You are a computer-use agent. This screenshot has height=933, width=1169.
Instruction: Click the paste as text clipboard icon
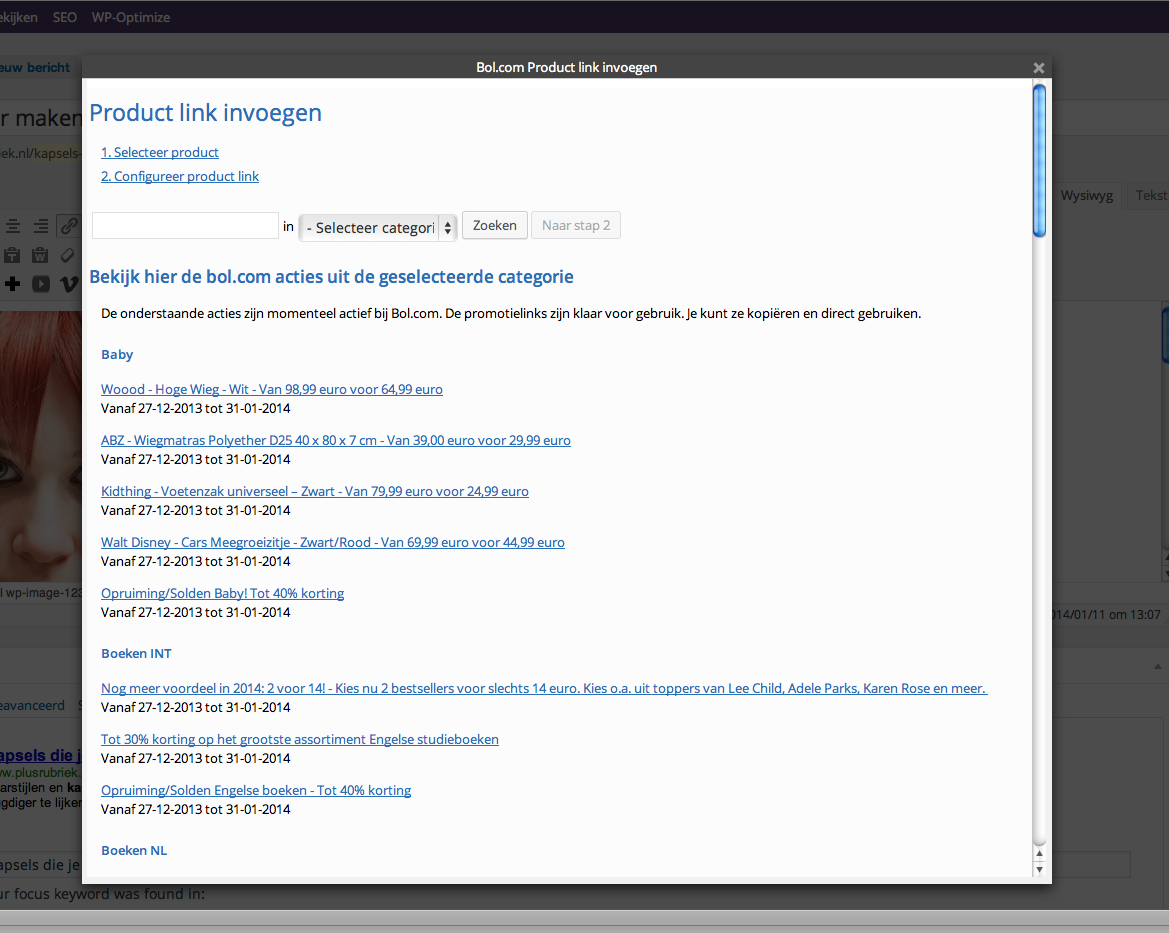point(12,255)
